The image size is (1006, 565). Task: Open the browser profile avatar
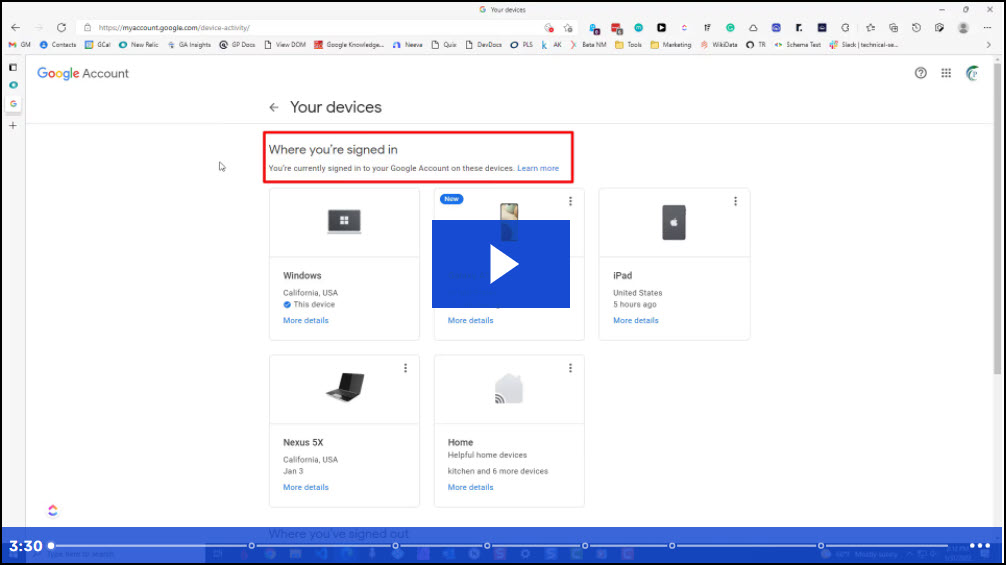(x=963, y=28)
